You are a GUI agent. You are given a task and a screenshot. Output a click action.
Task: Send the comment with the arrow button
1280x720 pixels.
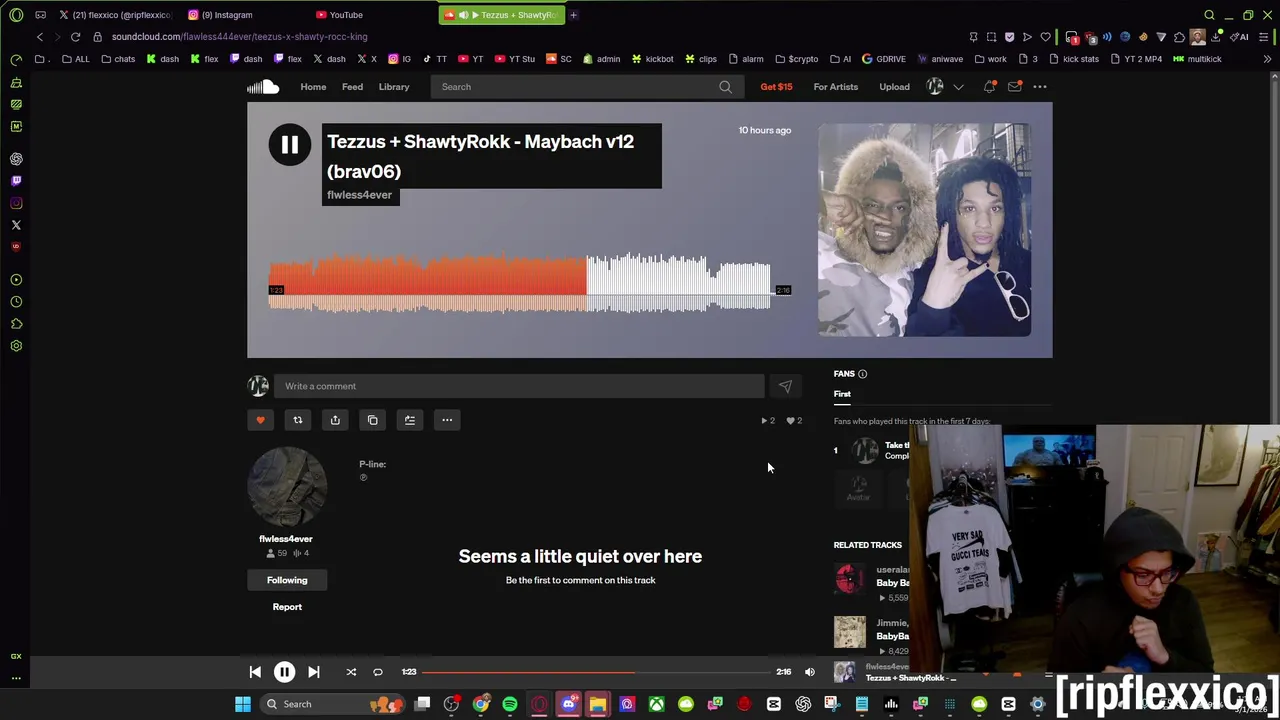(x=785, y=386)
